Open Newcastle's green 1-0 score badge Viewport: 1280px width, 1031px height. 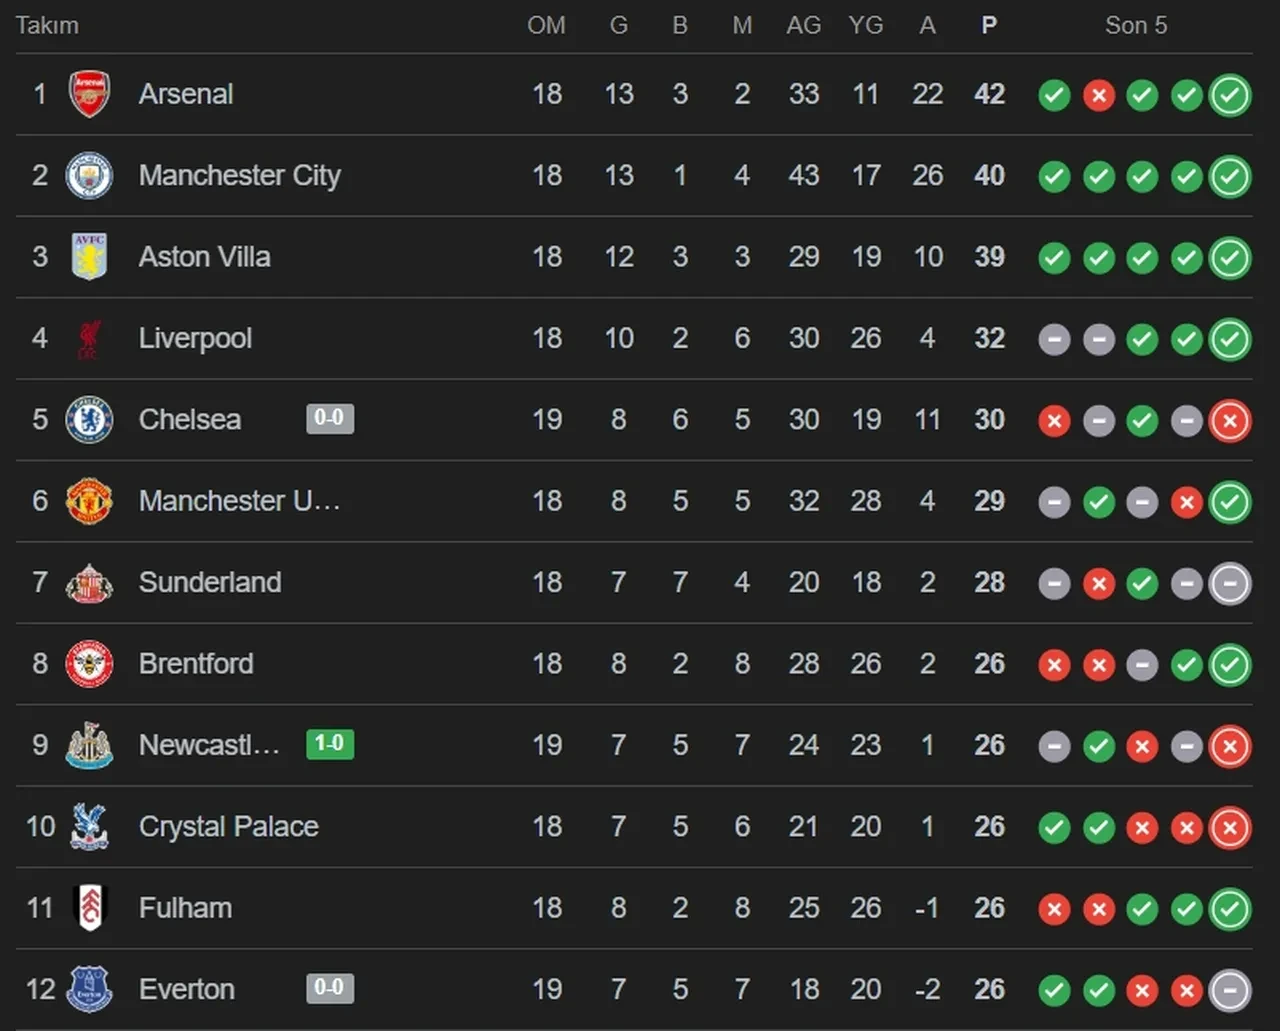click(x=330, y=744)
